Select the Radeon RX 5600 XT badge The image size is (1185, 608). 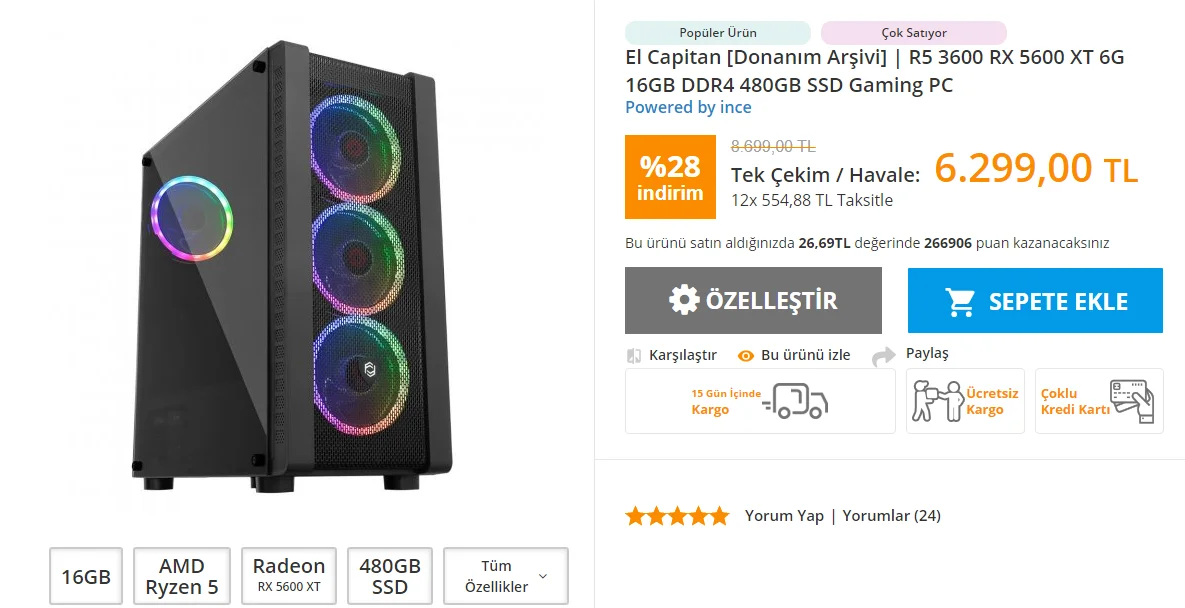pos(289,577)
